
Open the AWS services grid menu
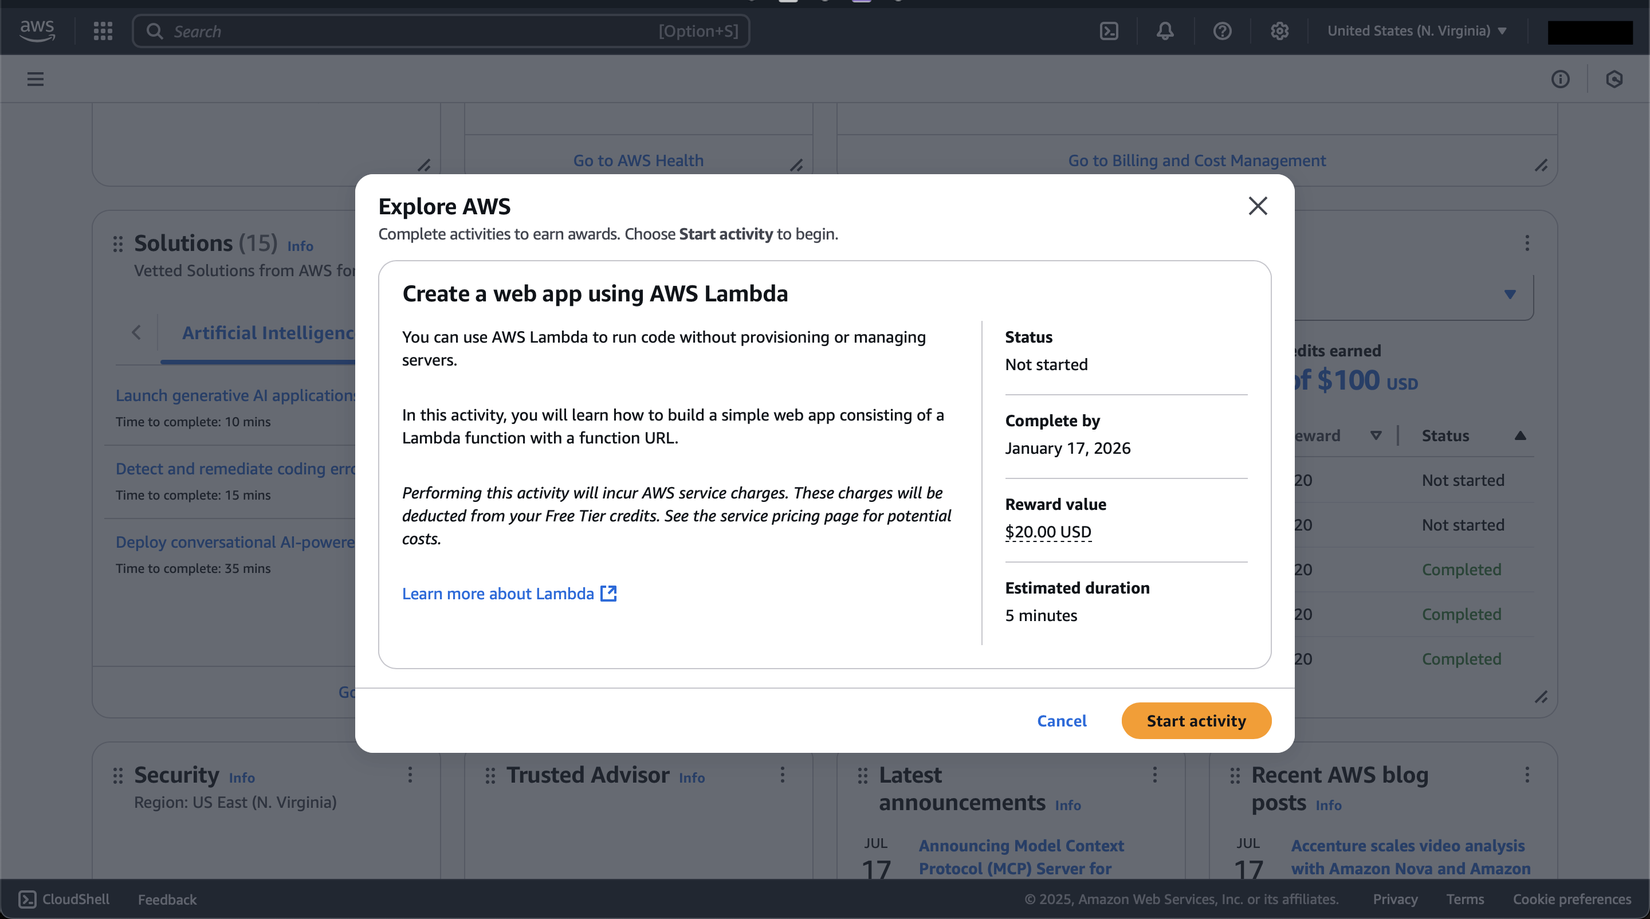point(103,31)
